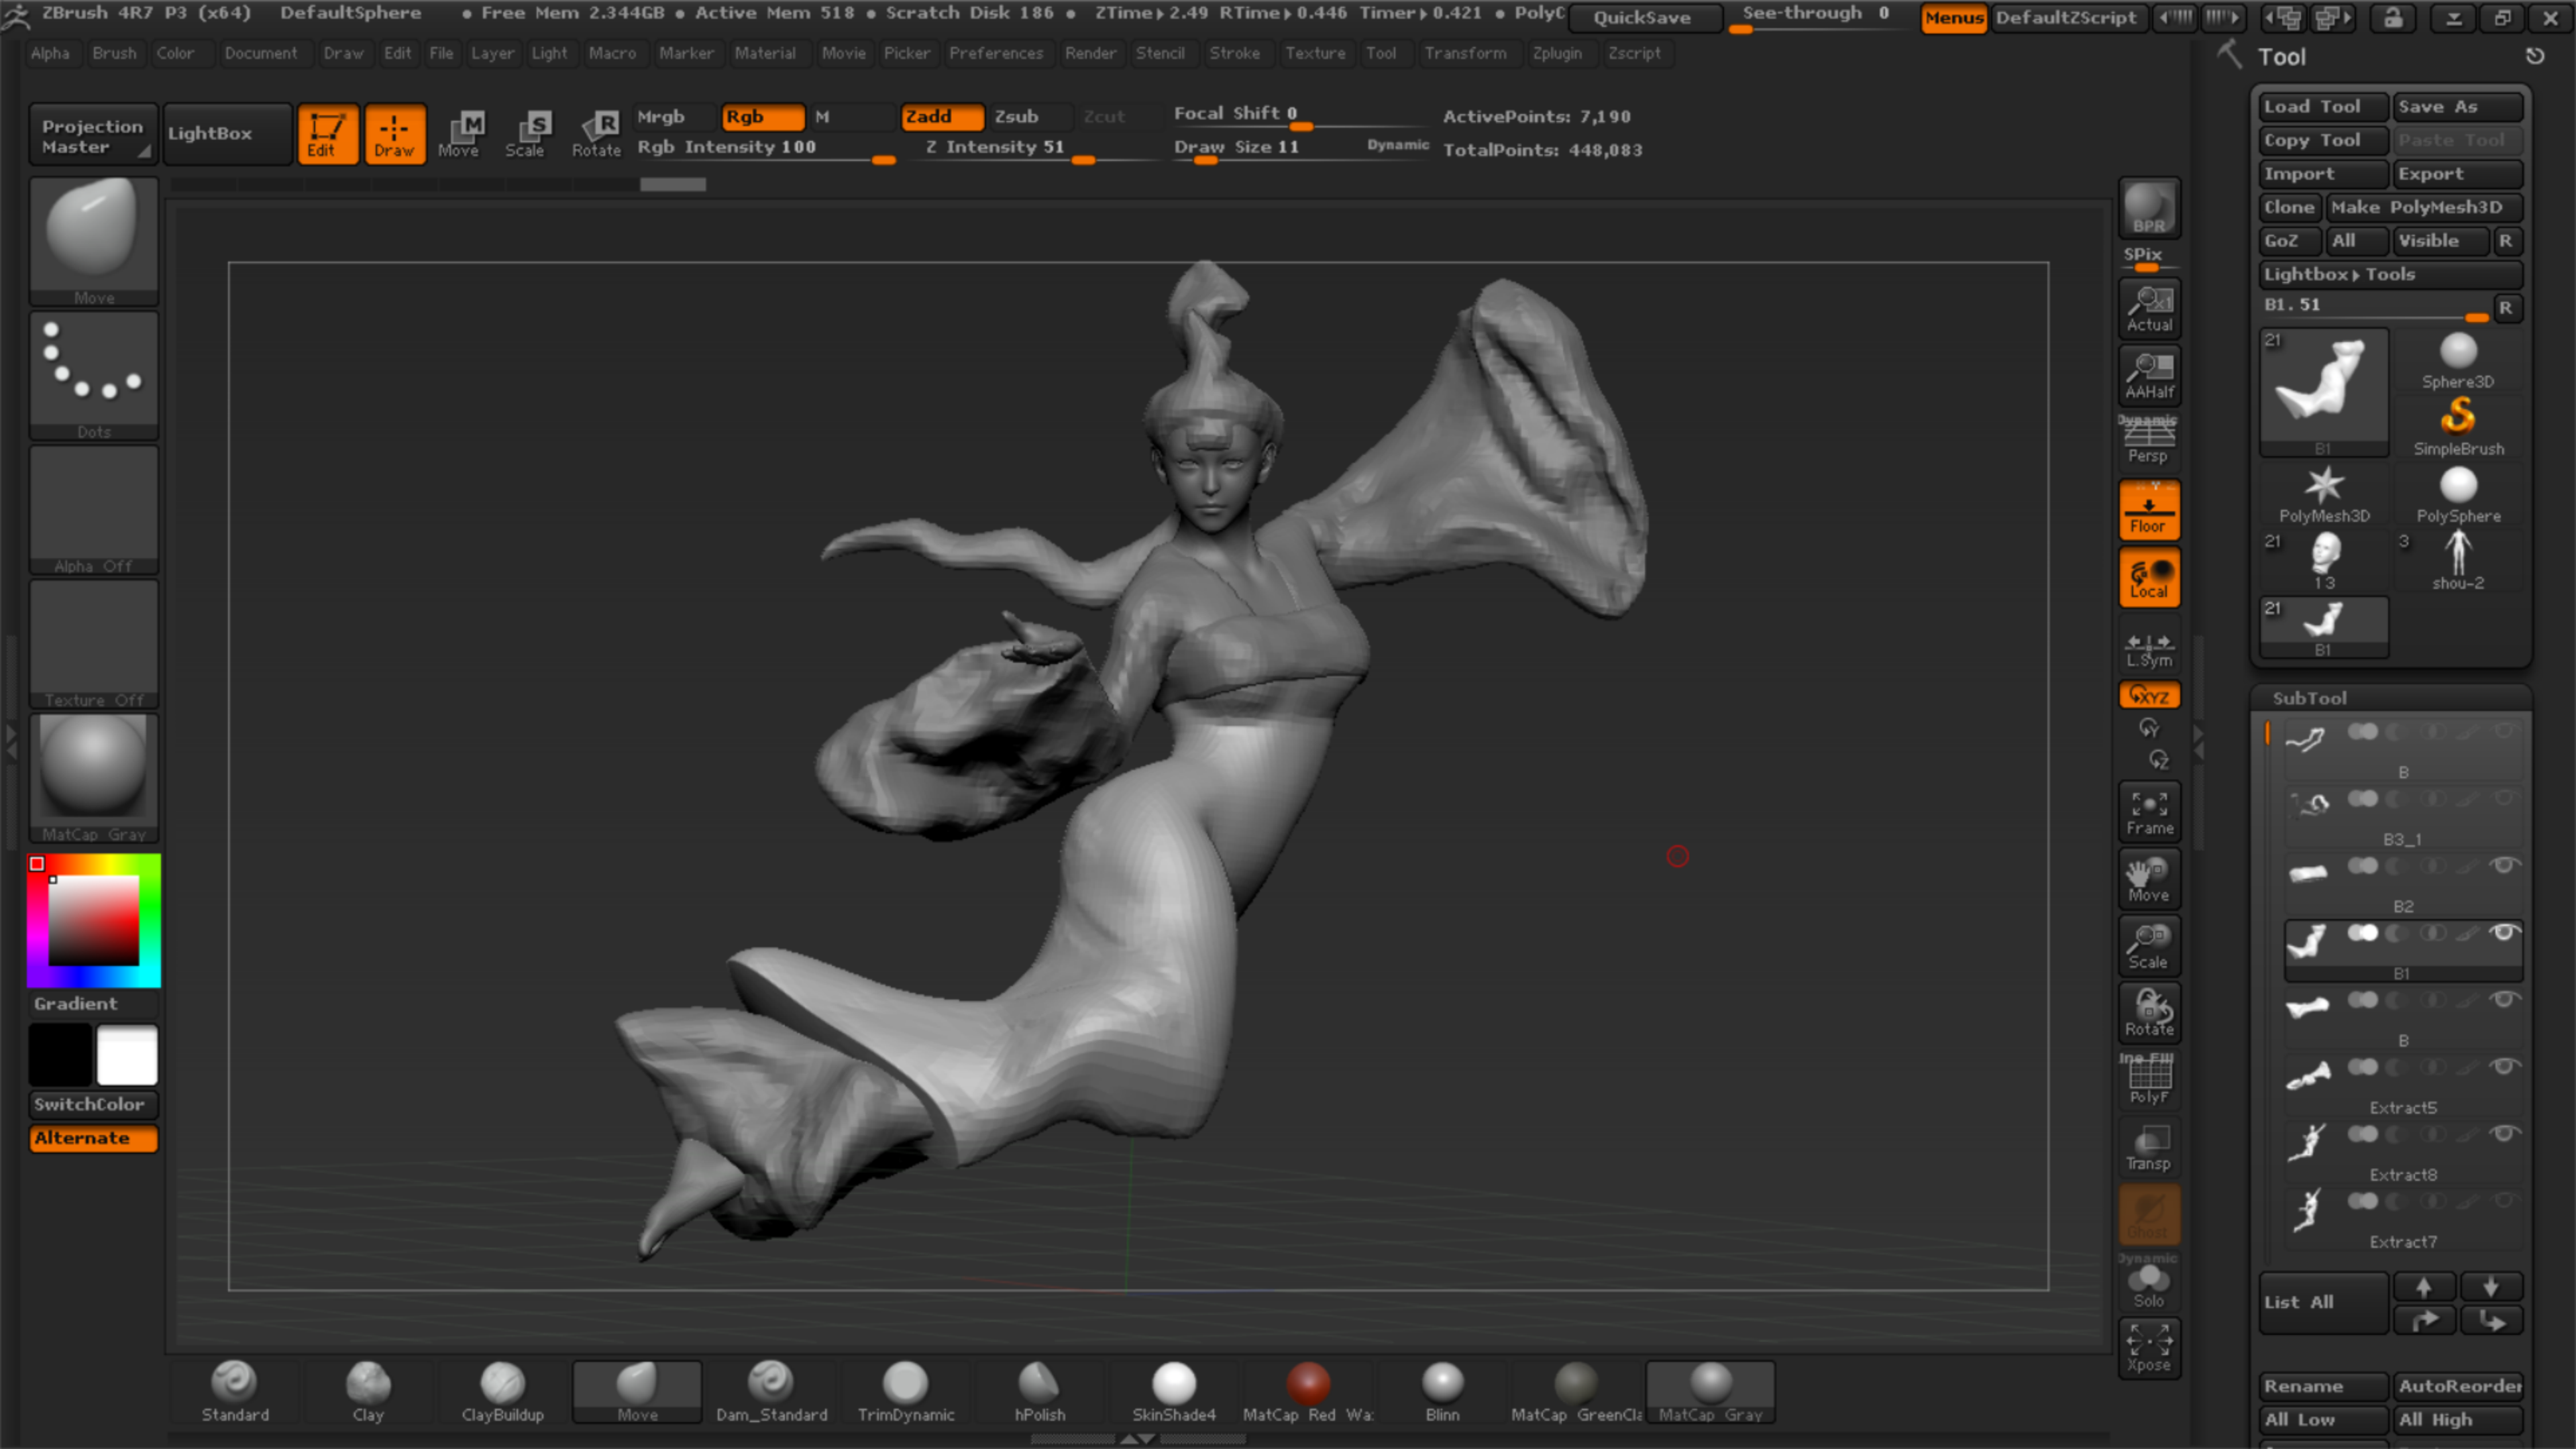Image resolution: width=2576 pixels, height=1449 pixels.
Task: Click the white secondary color swatch
Action: click(x=127, y=1055)
